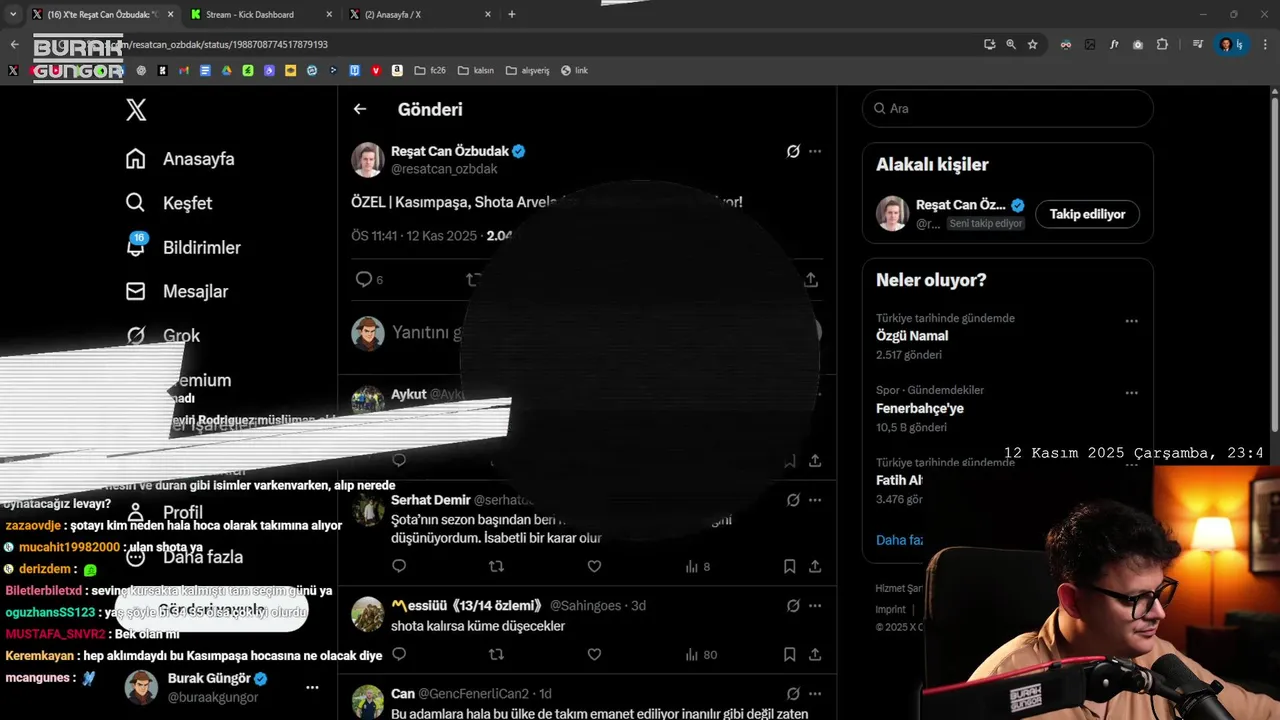Share Aykut's comment
The height and width of the screenshot is (720, 1280).
[815, 460]
